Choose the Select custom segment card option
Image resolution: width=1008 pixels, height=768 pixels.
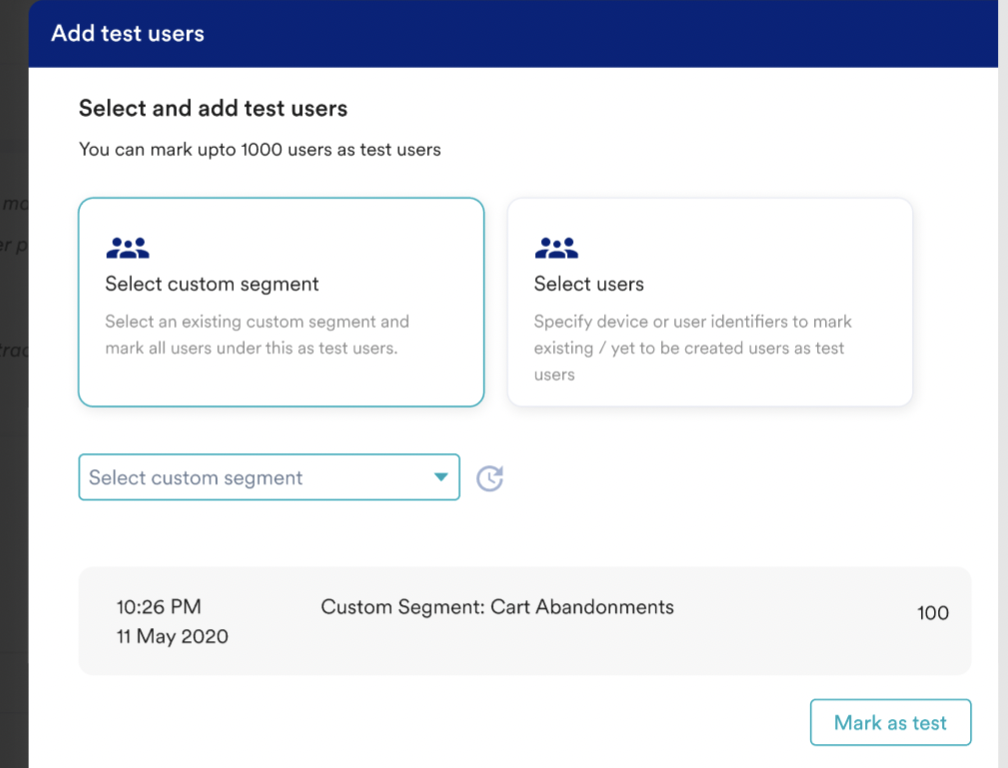(x=281, y=302)
